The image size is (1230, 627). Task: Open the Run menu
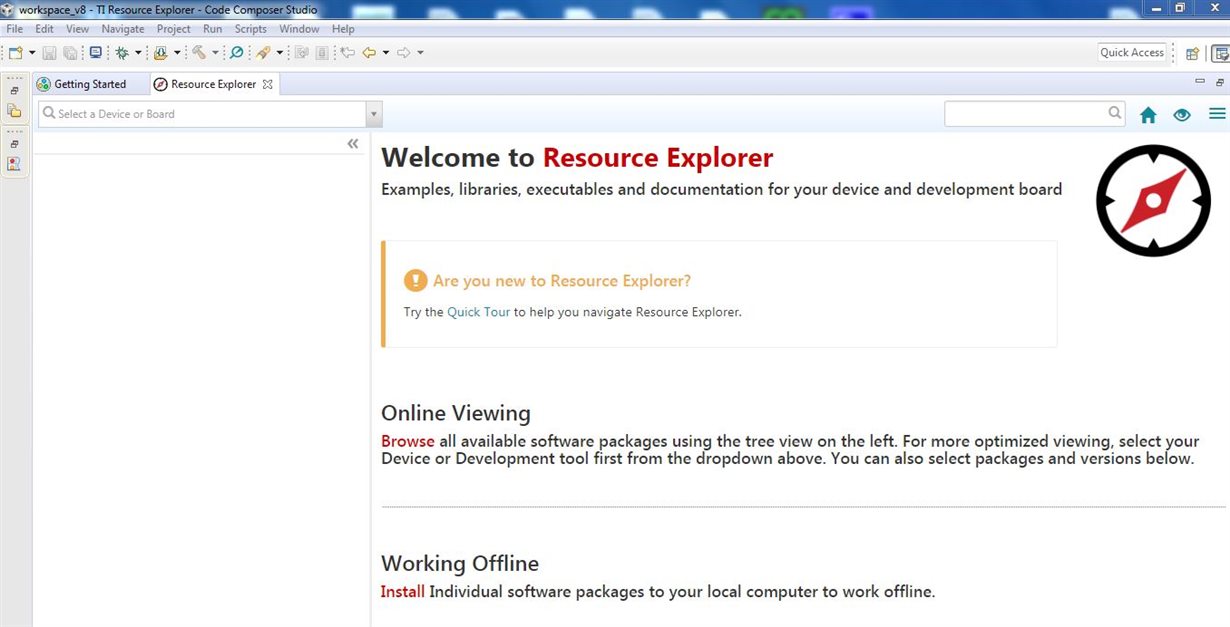[x=212, y=29]
